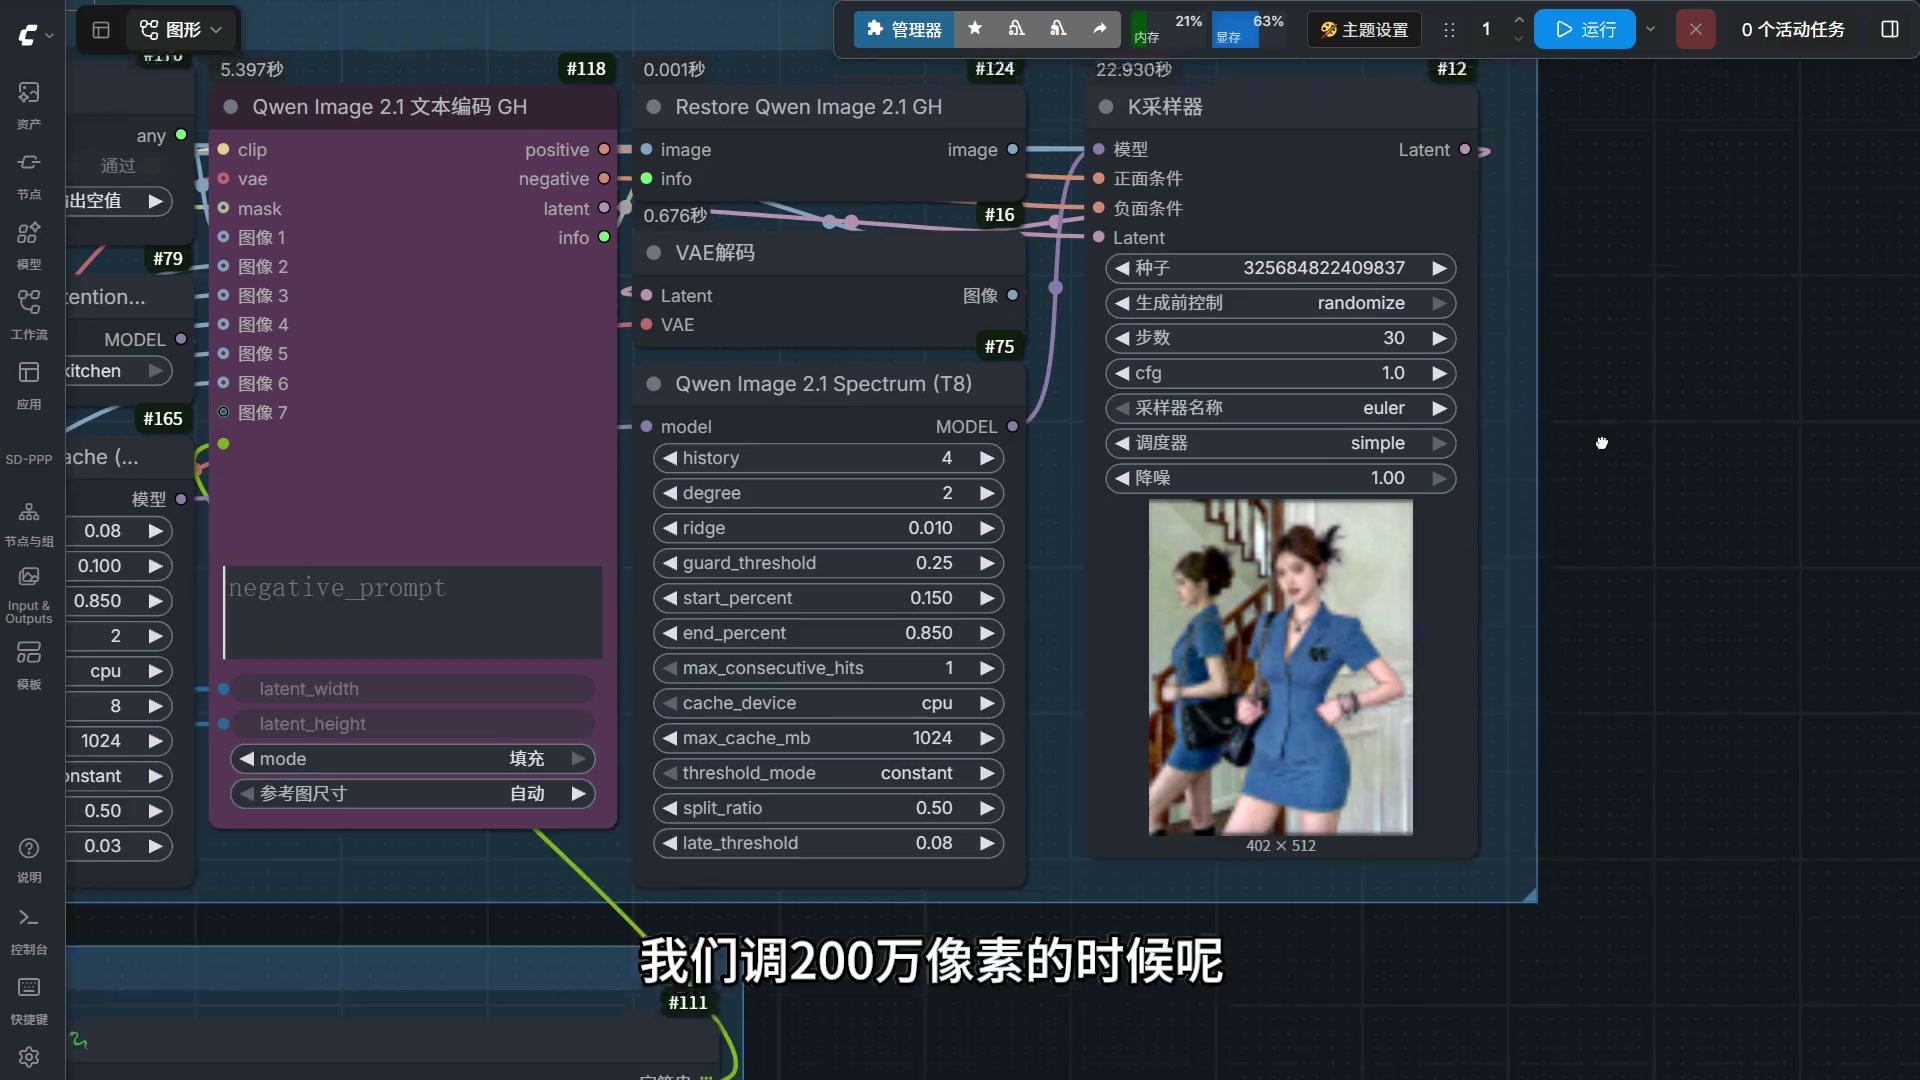Open the 快捷键 shortcuts panel
Screen dimensions: 1920x1080
pos(29,1001)
